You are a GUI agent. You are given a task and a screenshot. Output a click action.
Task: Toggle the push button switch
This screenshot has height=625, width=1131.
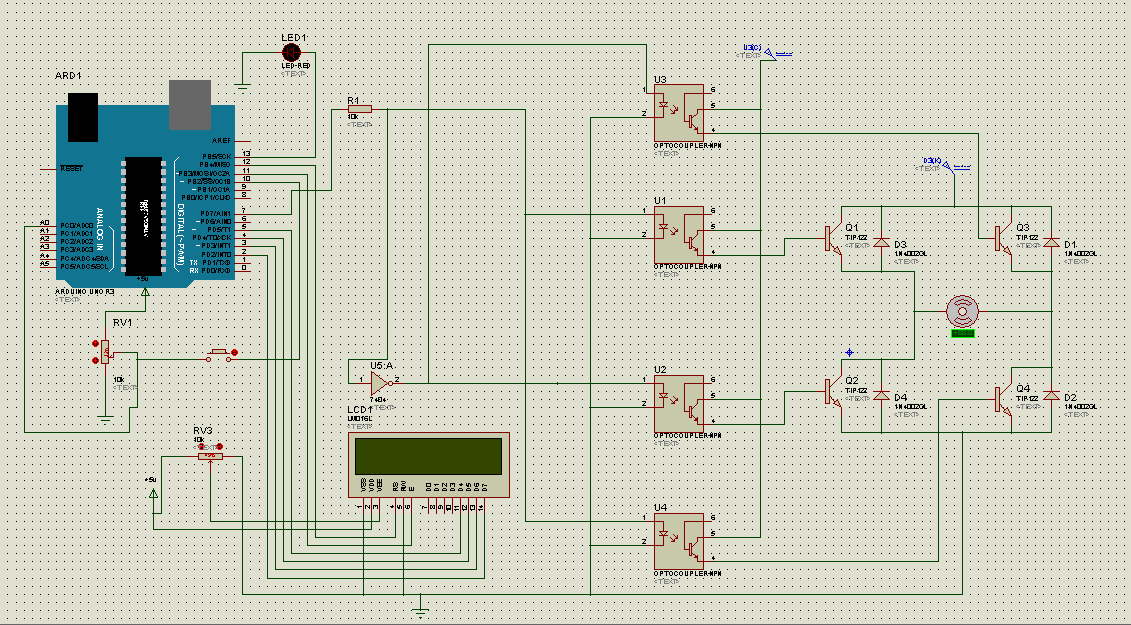click(x=221, y=356)
